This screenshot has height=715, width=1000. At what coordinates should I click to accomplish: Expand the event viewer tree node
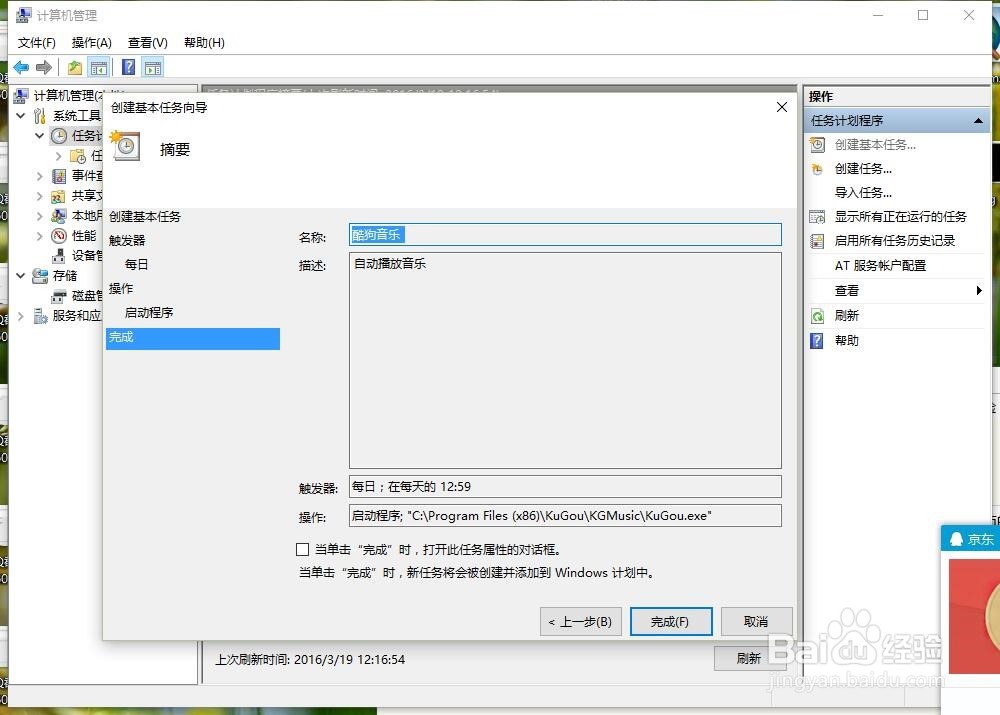click(40, 175)
